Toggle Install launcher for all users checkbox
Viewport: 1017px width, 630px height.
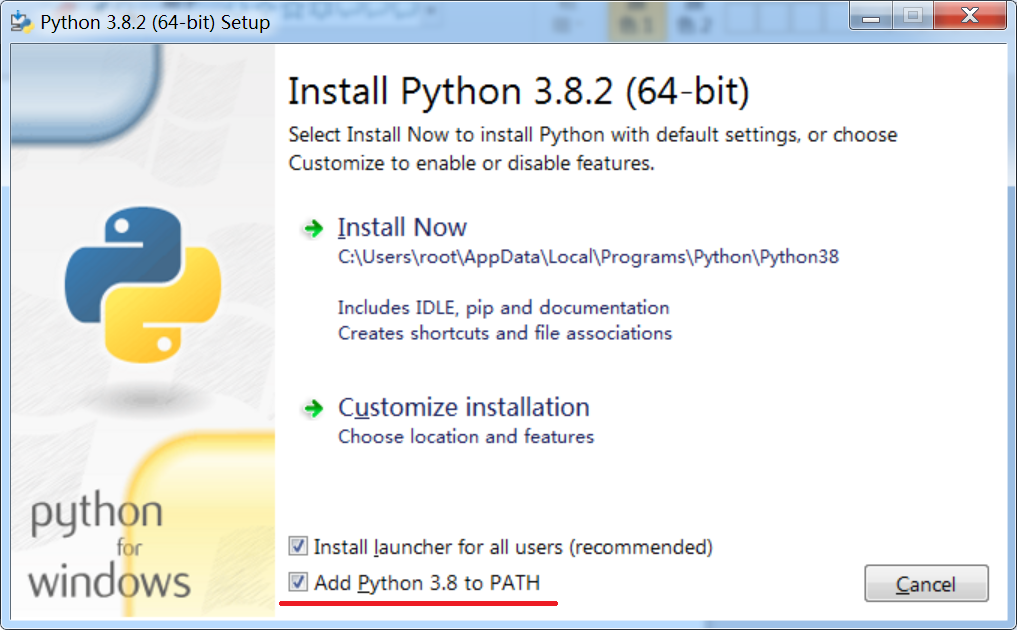pyautogui.click(x=298, y=546)
